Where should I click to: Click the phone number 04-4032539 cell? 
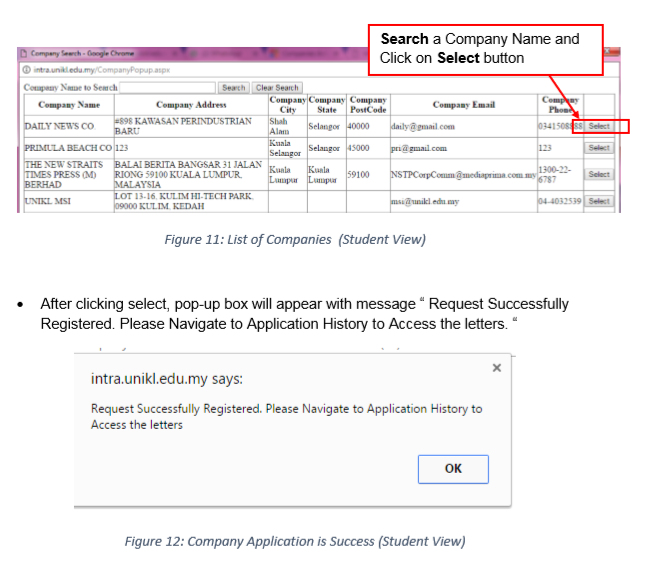[560, 201]
